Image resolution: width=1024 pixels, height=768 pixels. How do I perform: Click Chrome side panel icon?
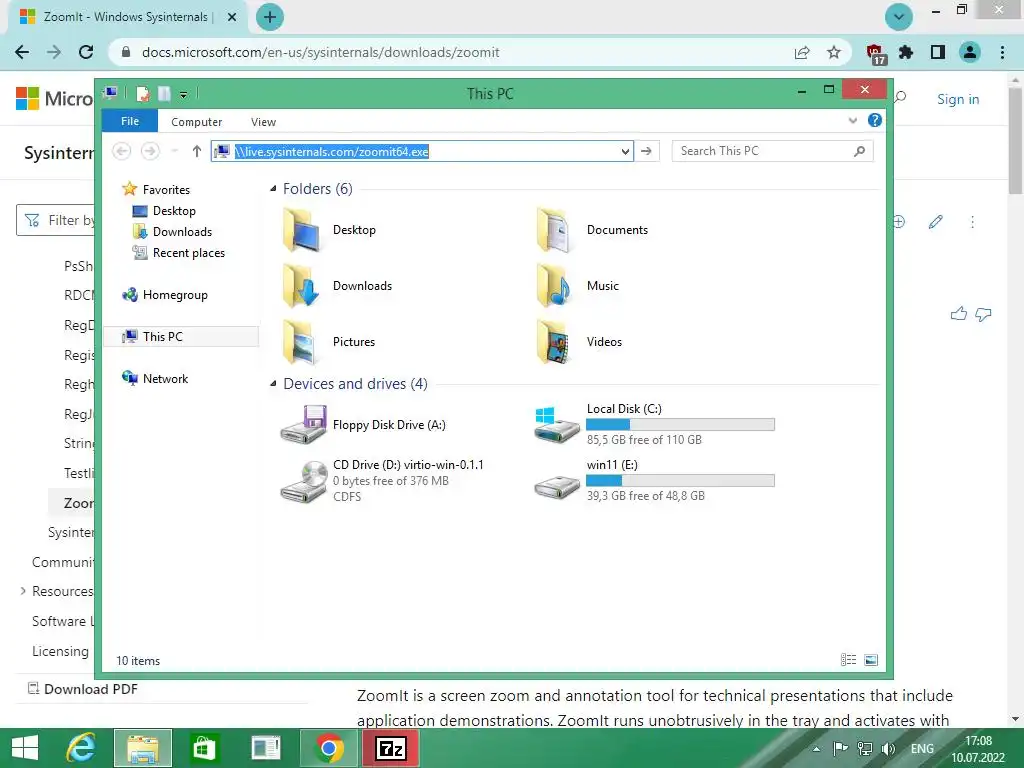(938, 52)
